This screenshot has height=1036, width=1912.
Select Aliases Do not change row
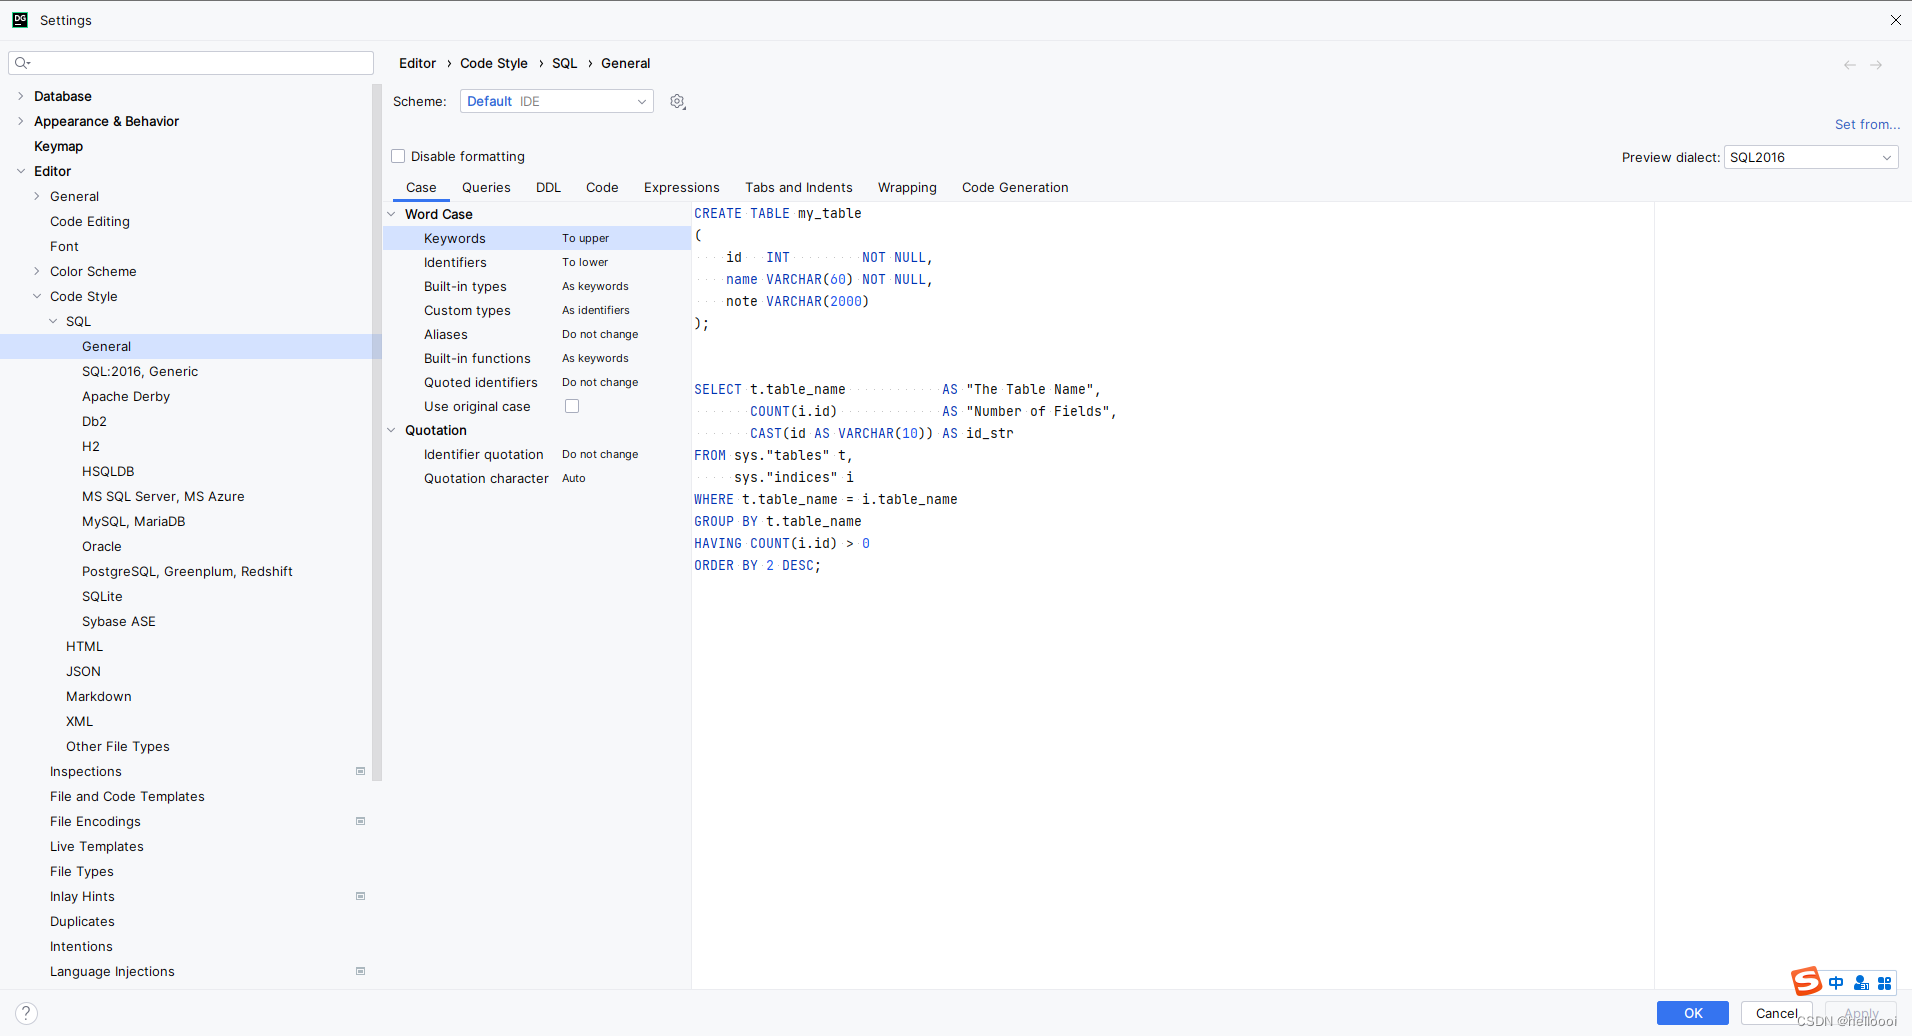point(537,334)
